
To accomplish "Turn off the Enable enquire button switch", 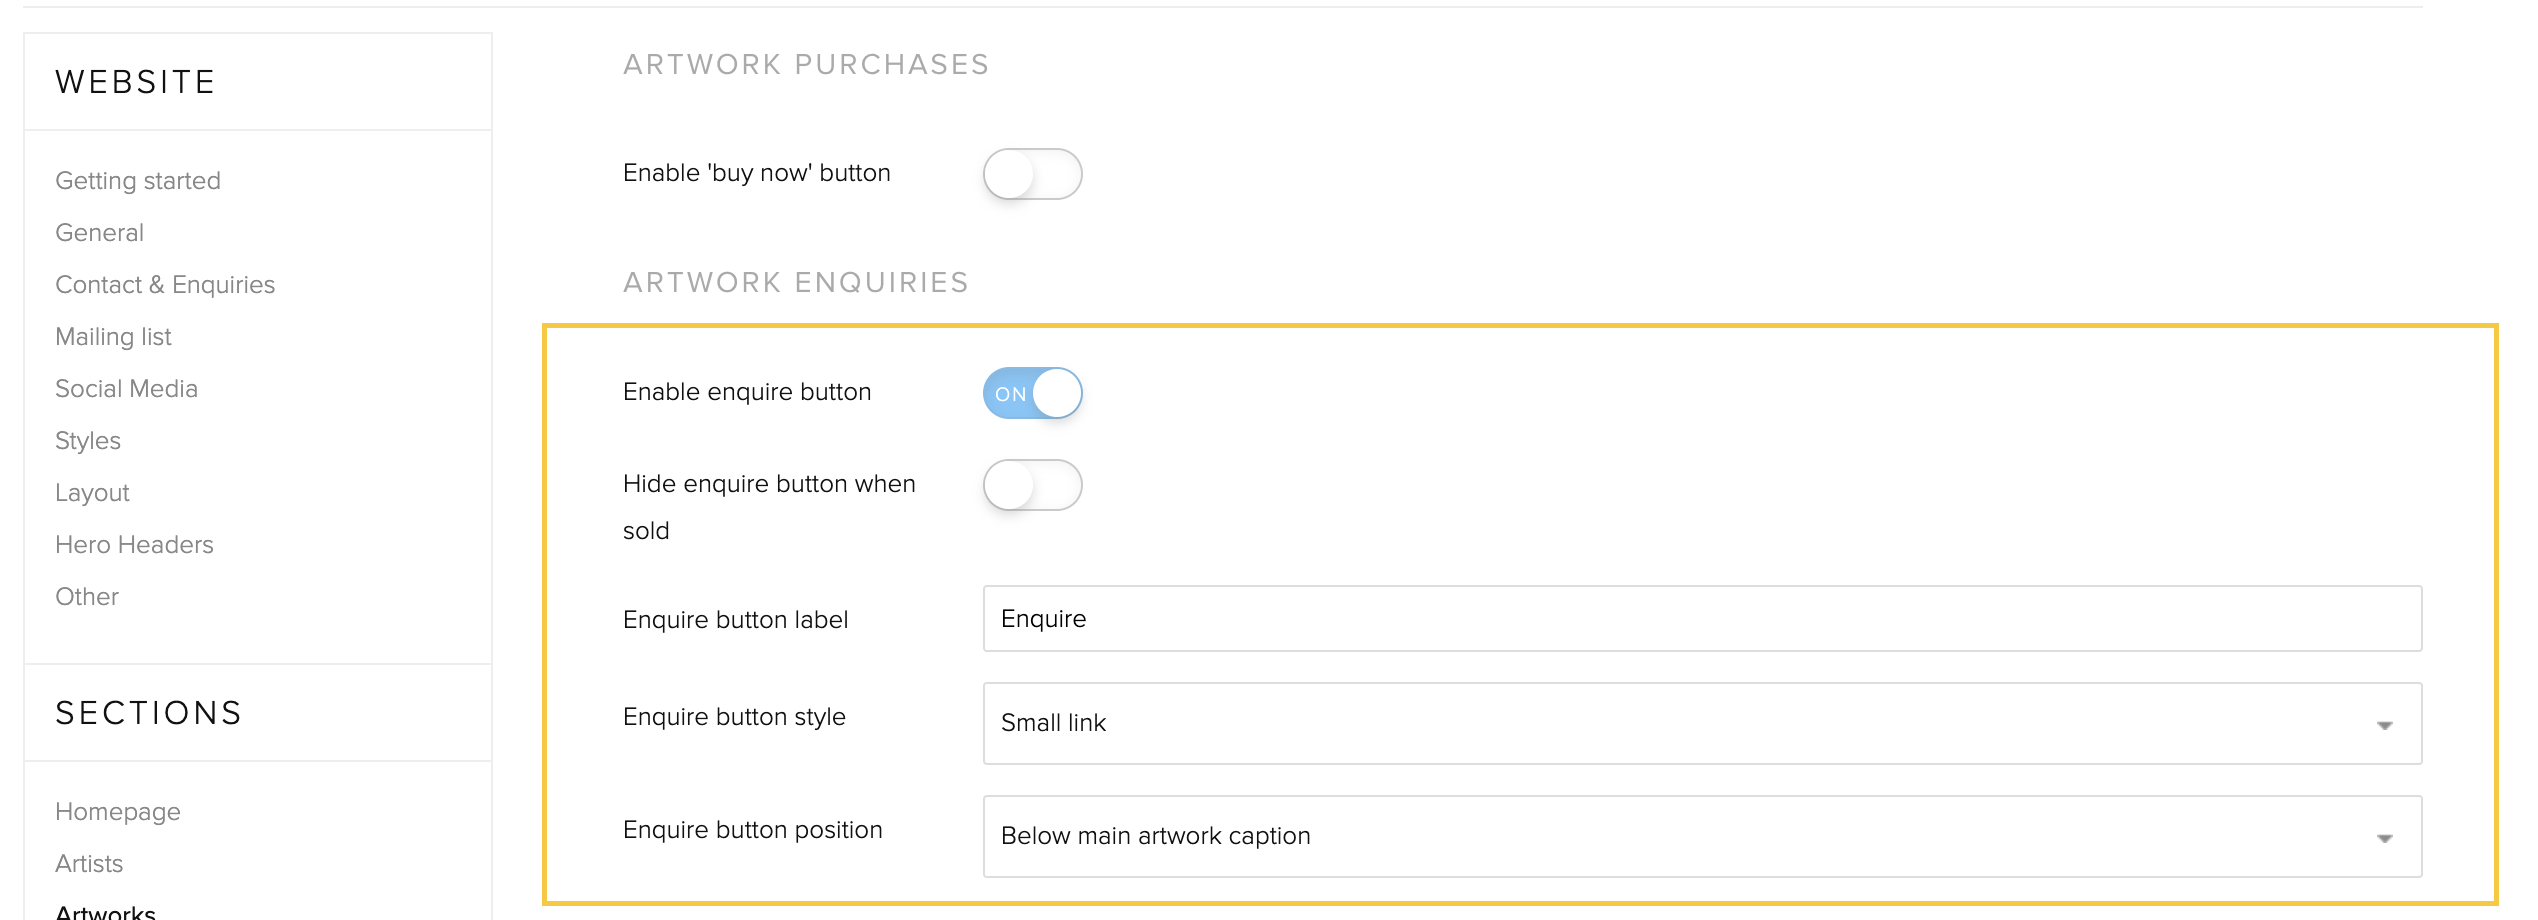I will click(x=1032, y=393).
